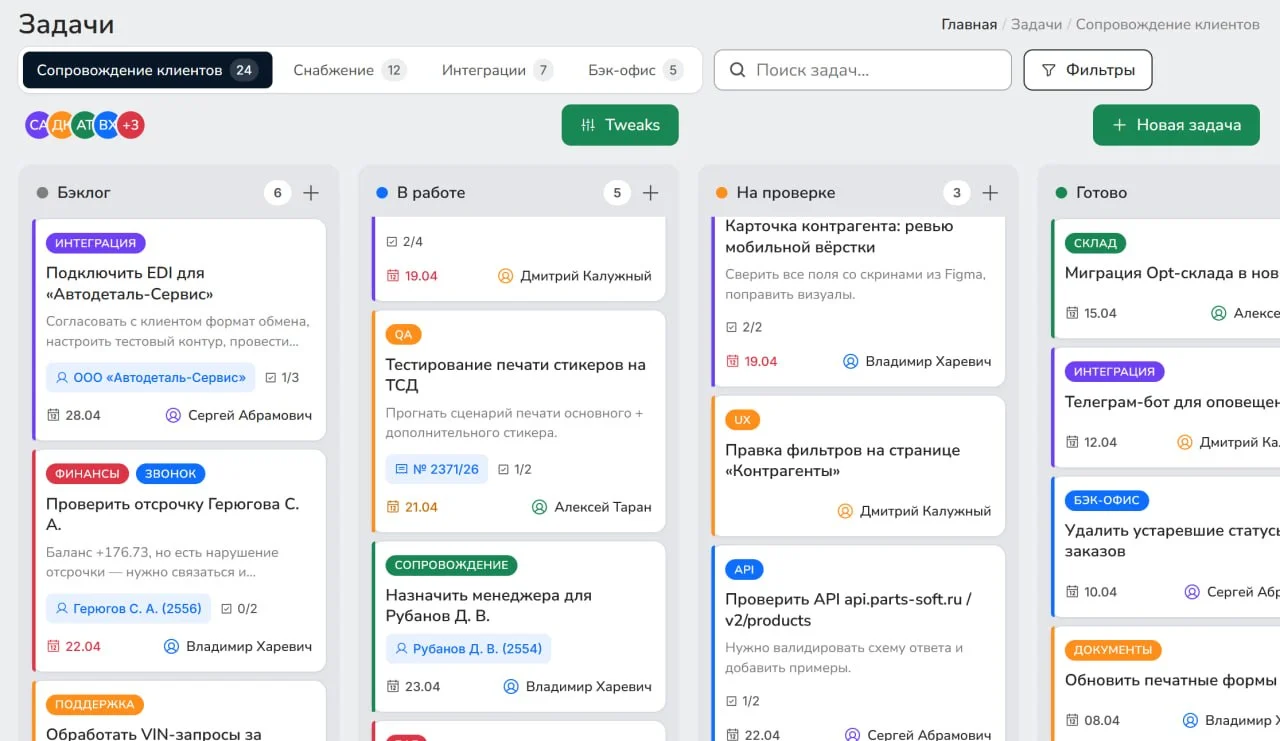Image resolution: width=1280 pixels, height=741 pixels.
Task: Click the QA tag
Action: 403,334
